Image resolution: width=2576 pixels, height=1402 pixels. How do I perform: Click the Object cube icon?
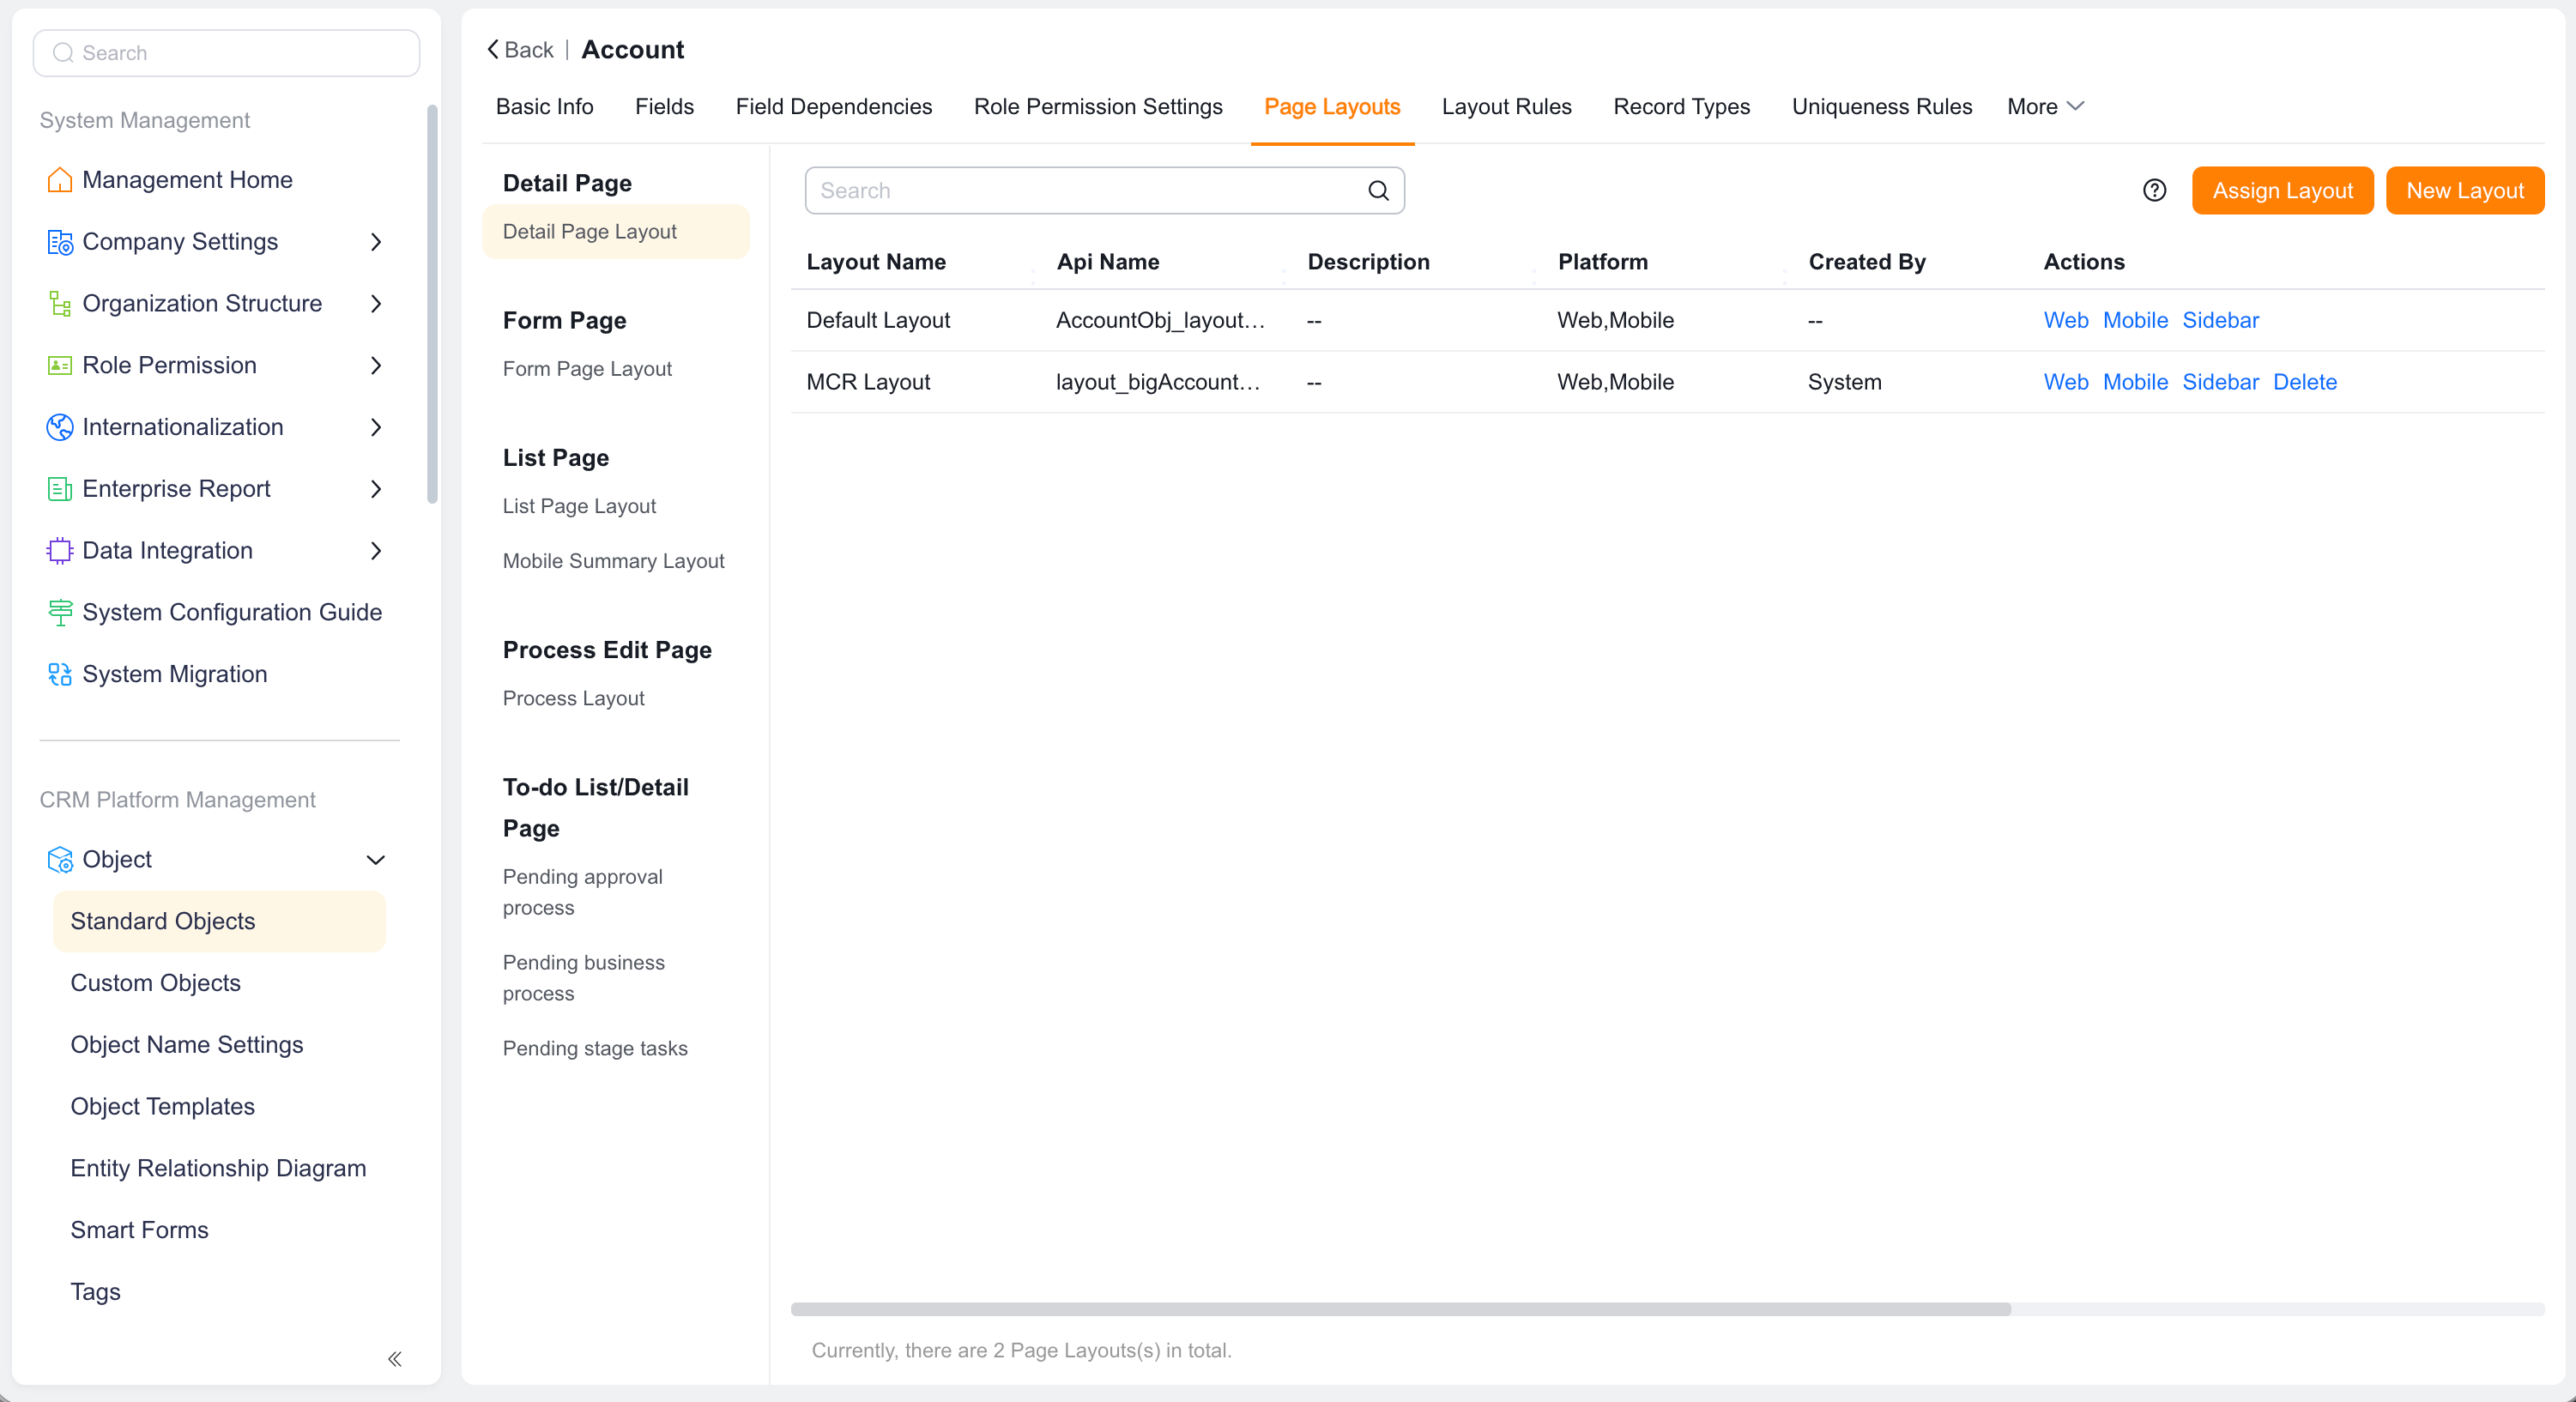[x=60, y=860]
